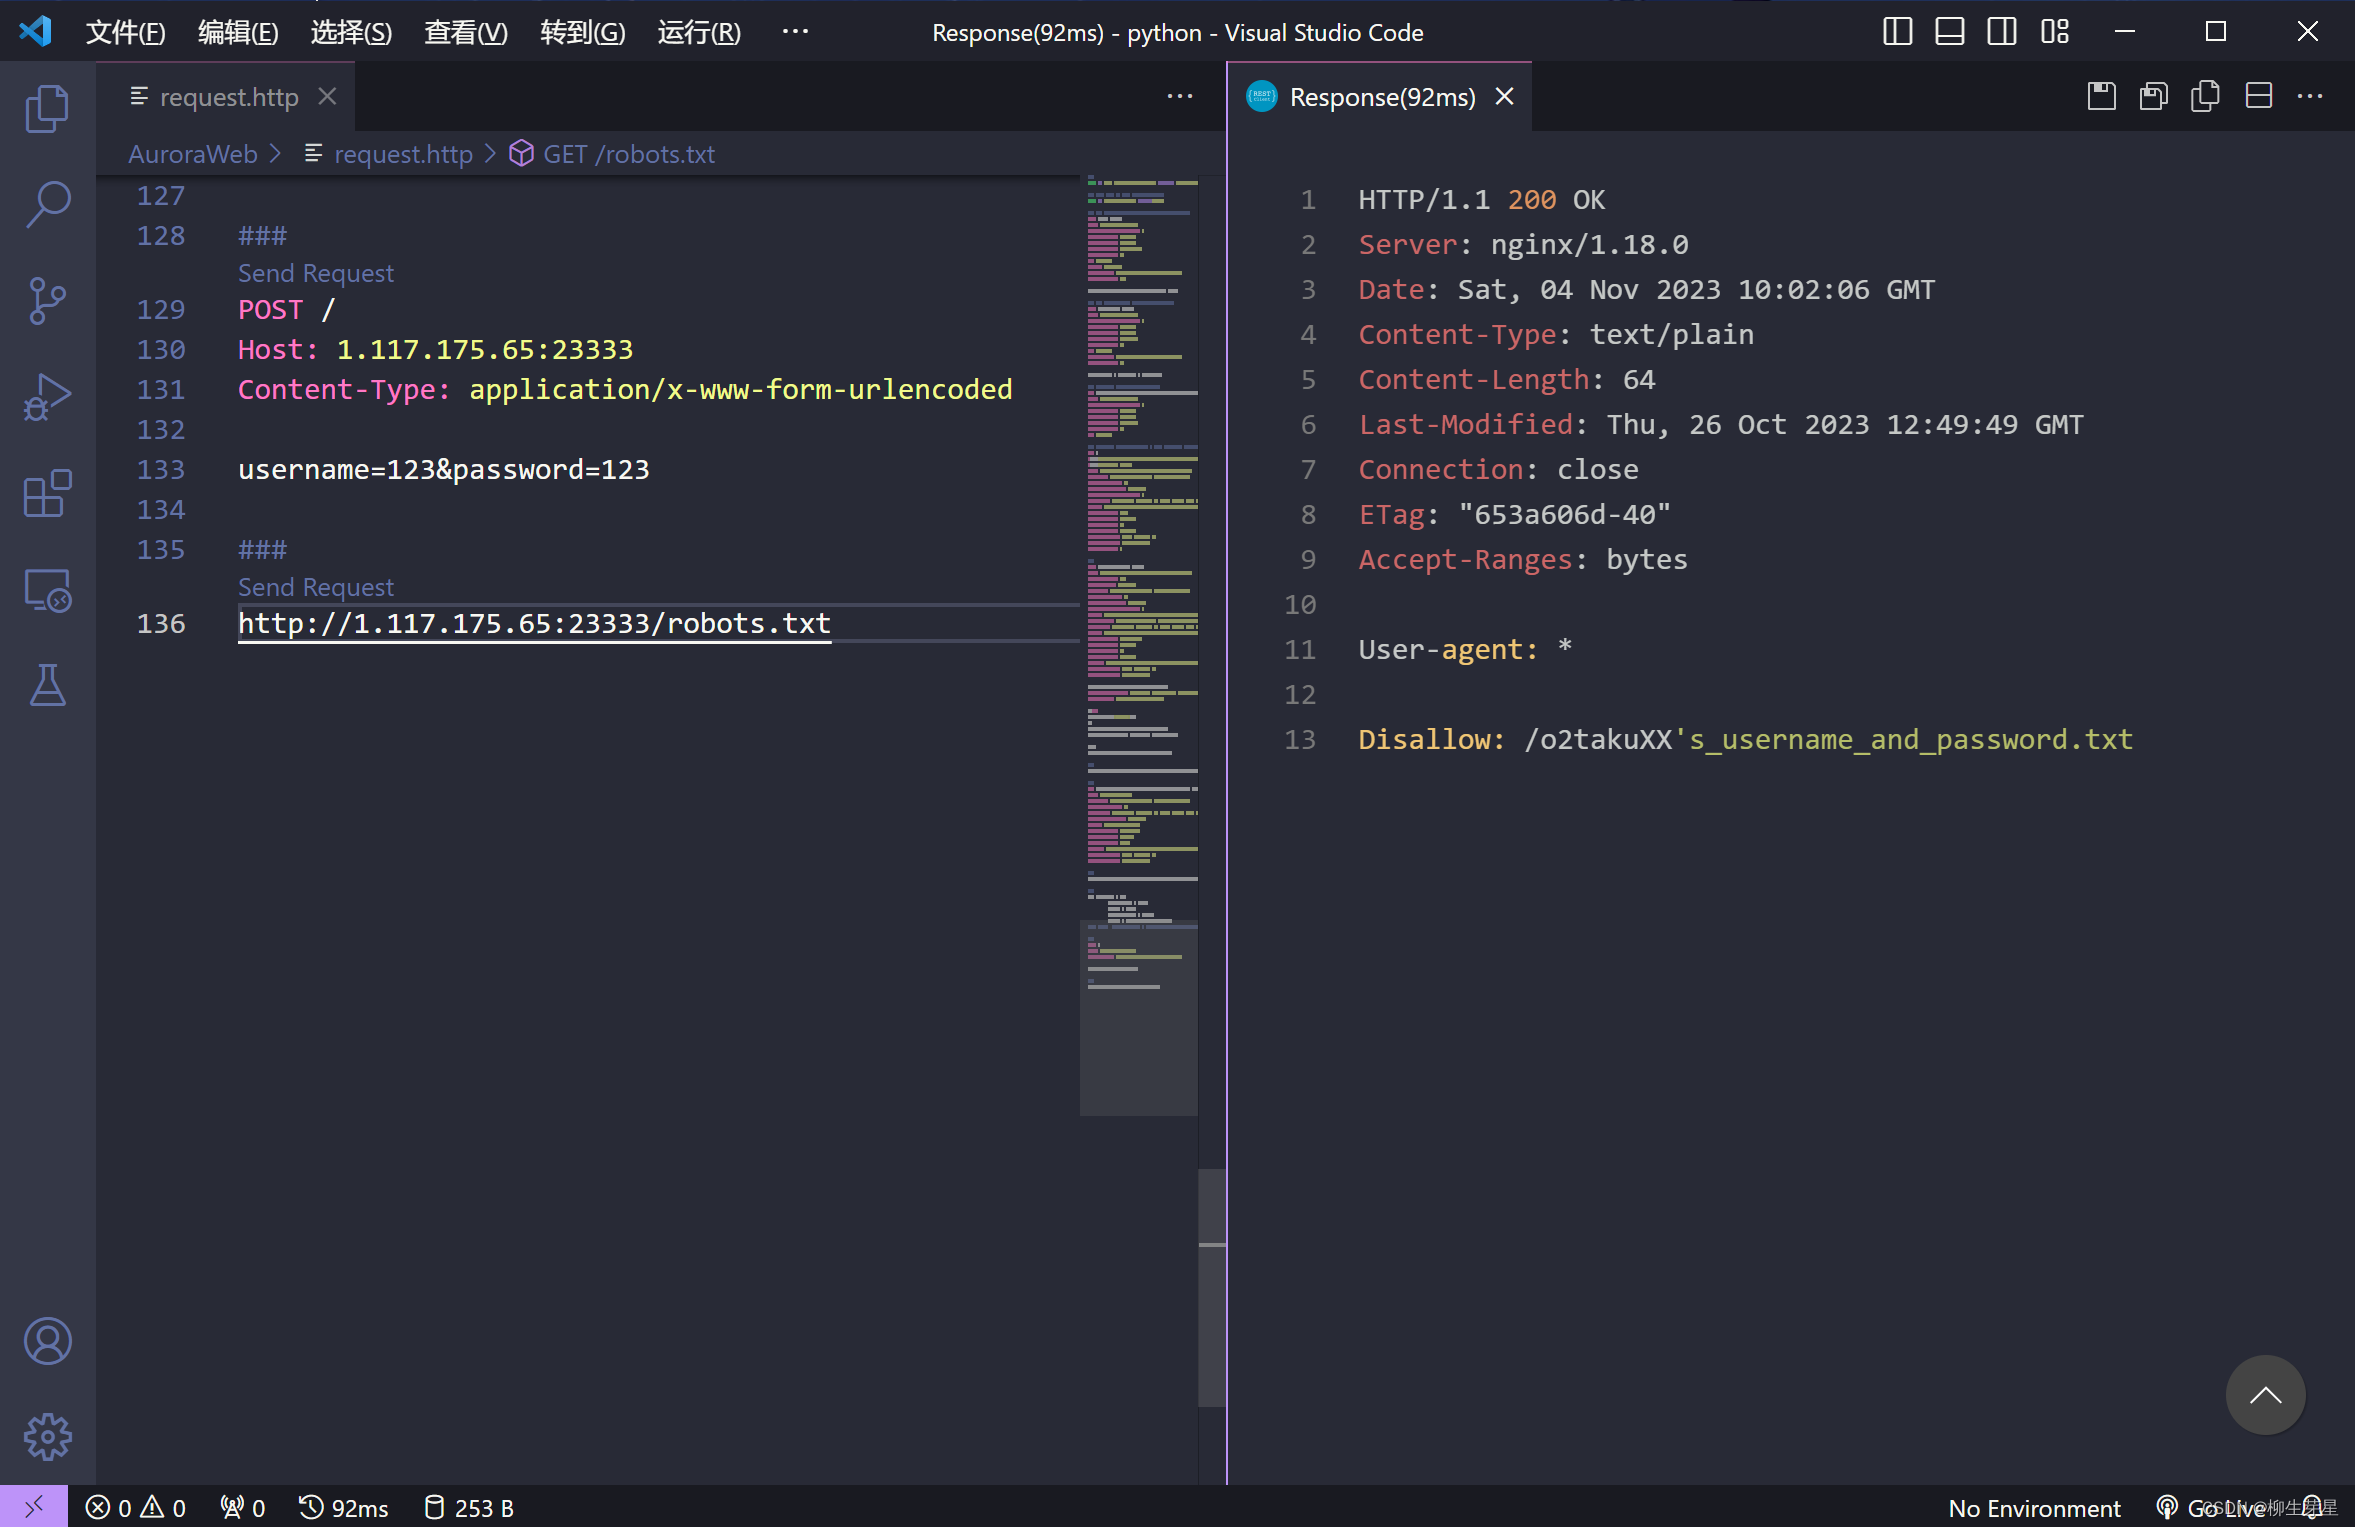
Task: Open the Source Control view
Action: point(47,300)
